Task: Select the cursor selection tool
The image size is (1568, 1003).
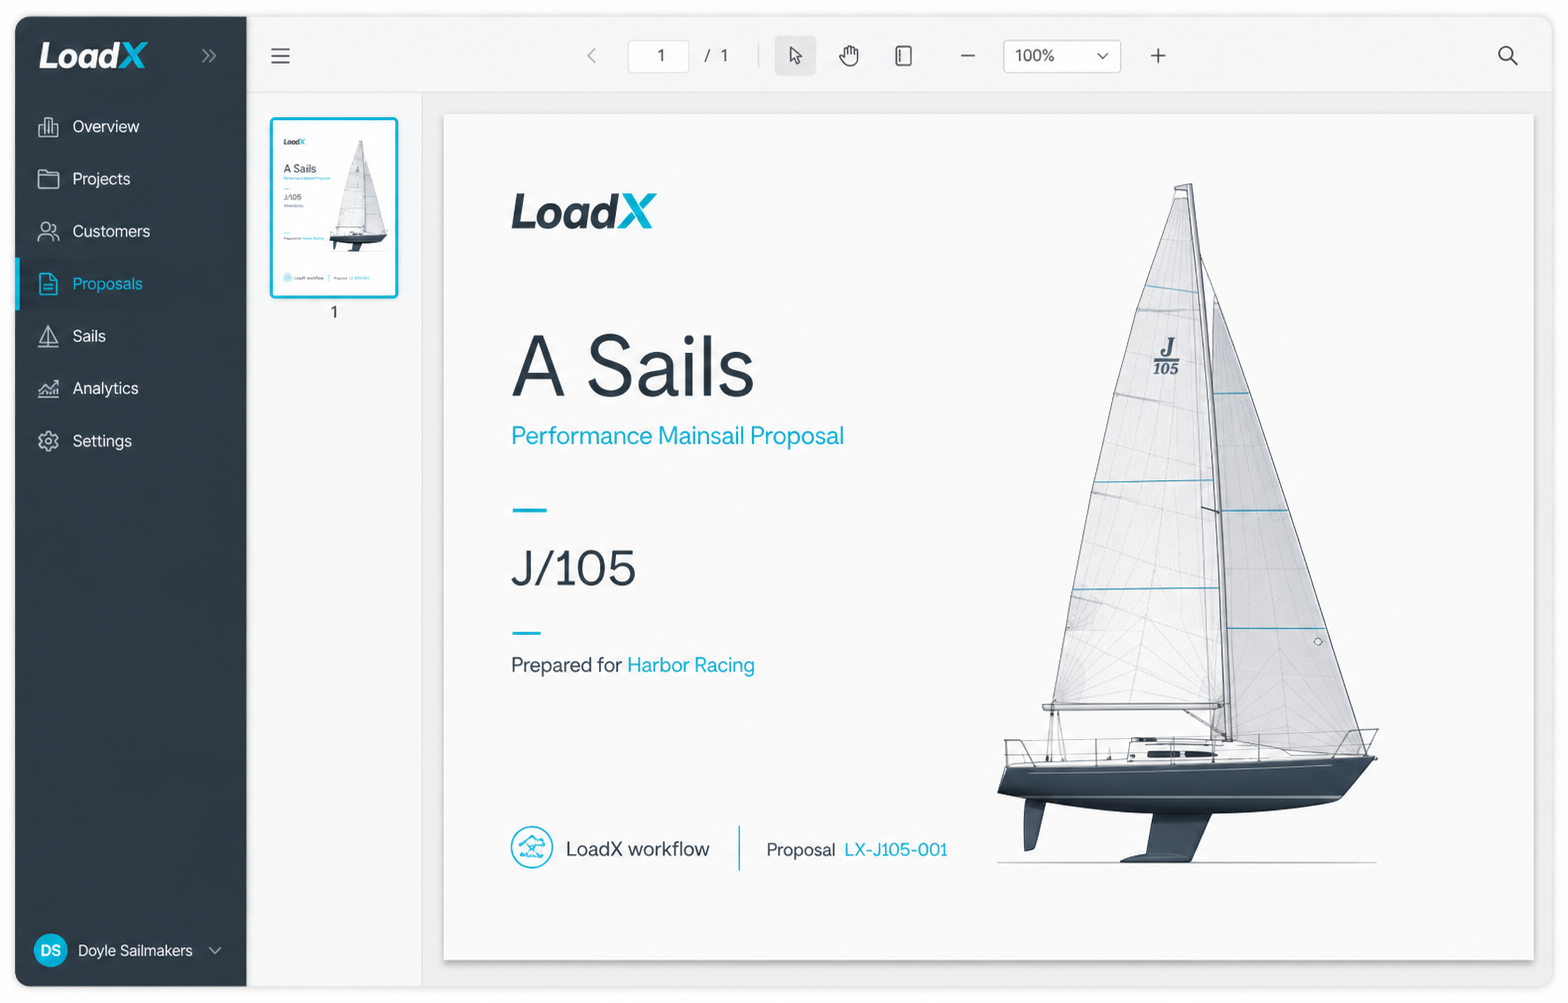Action: tap(795, 56)
